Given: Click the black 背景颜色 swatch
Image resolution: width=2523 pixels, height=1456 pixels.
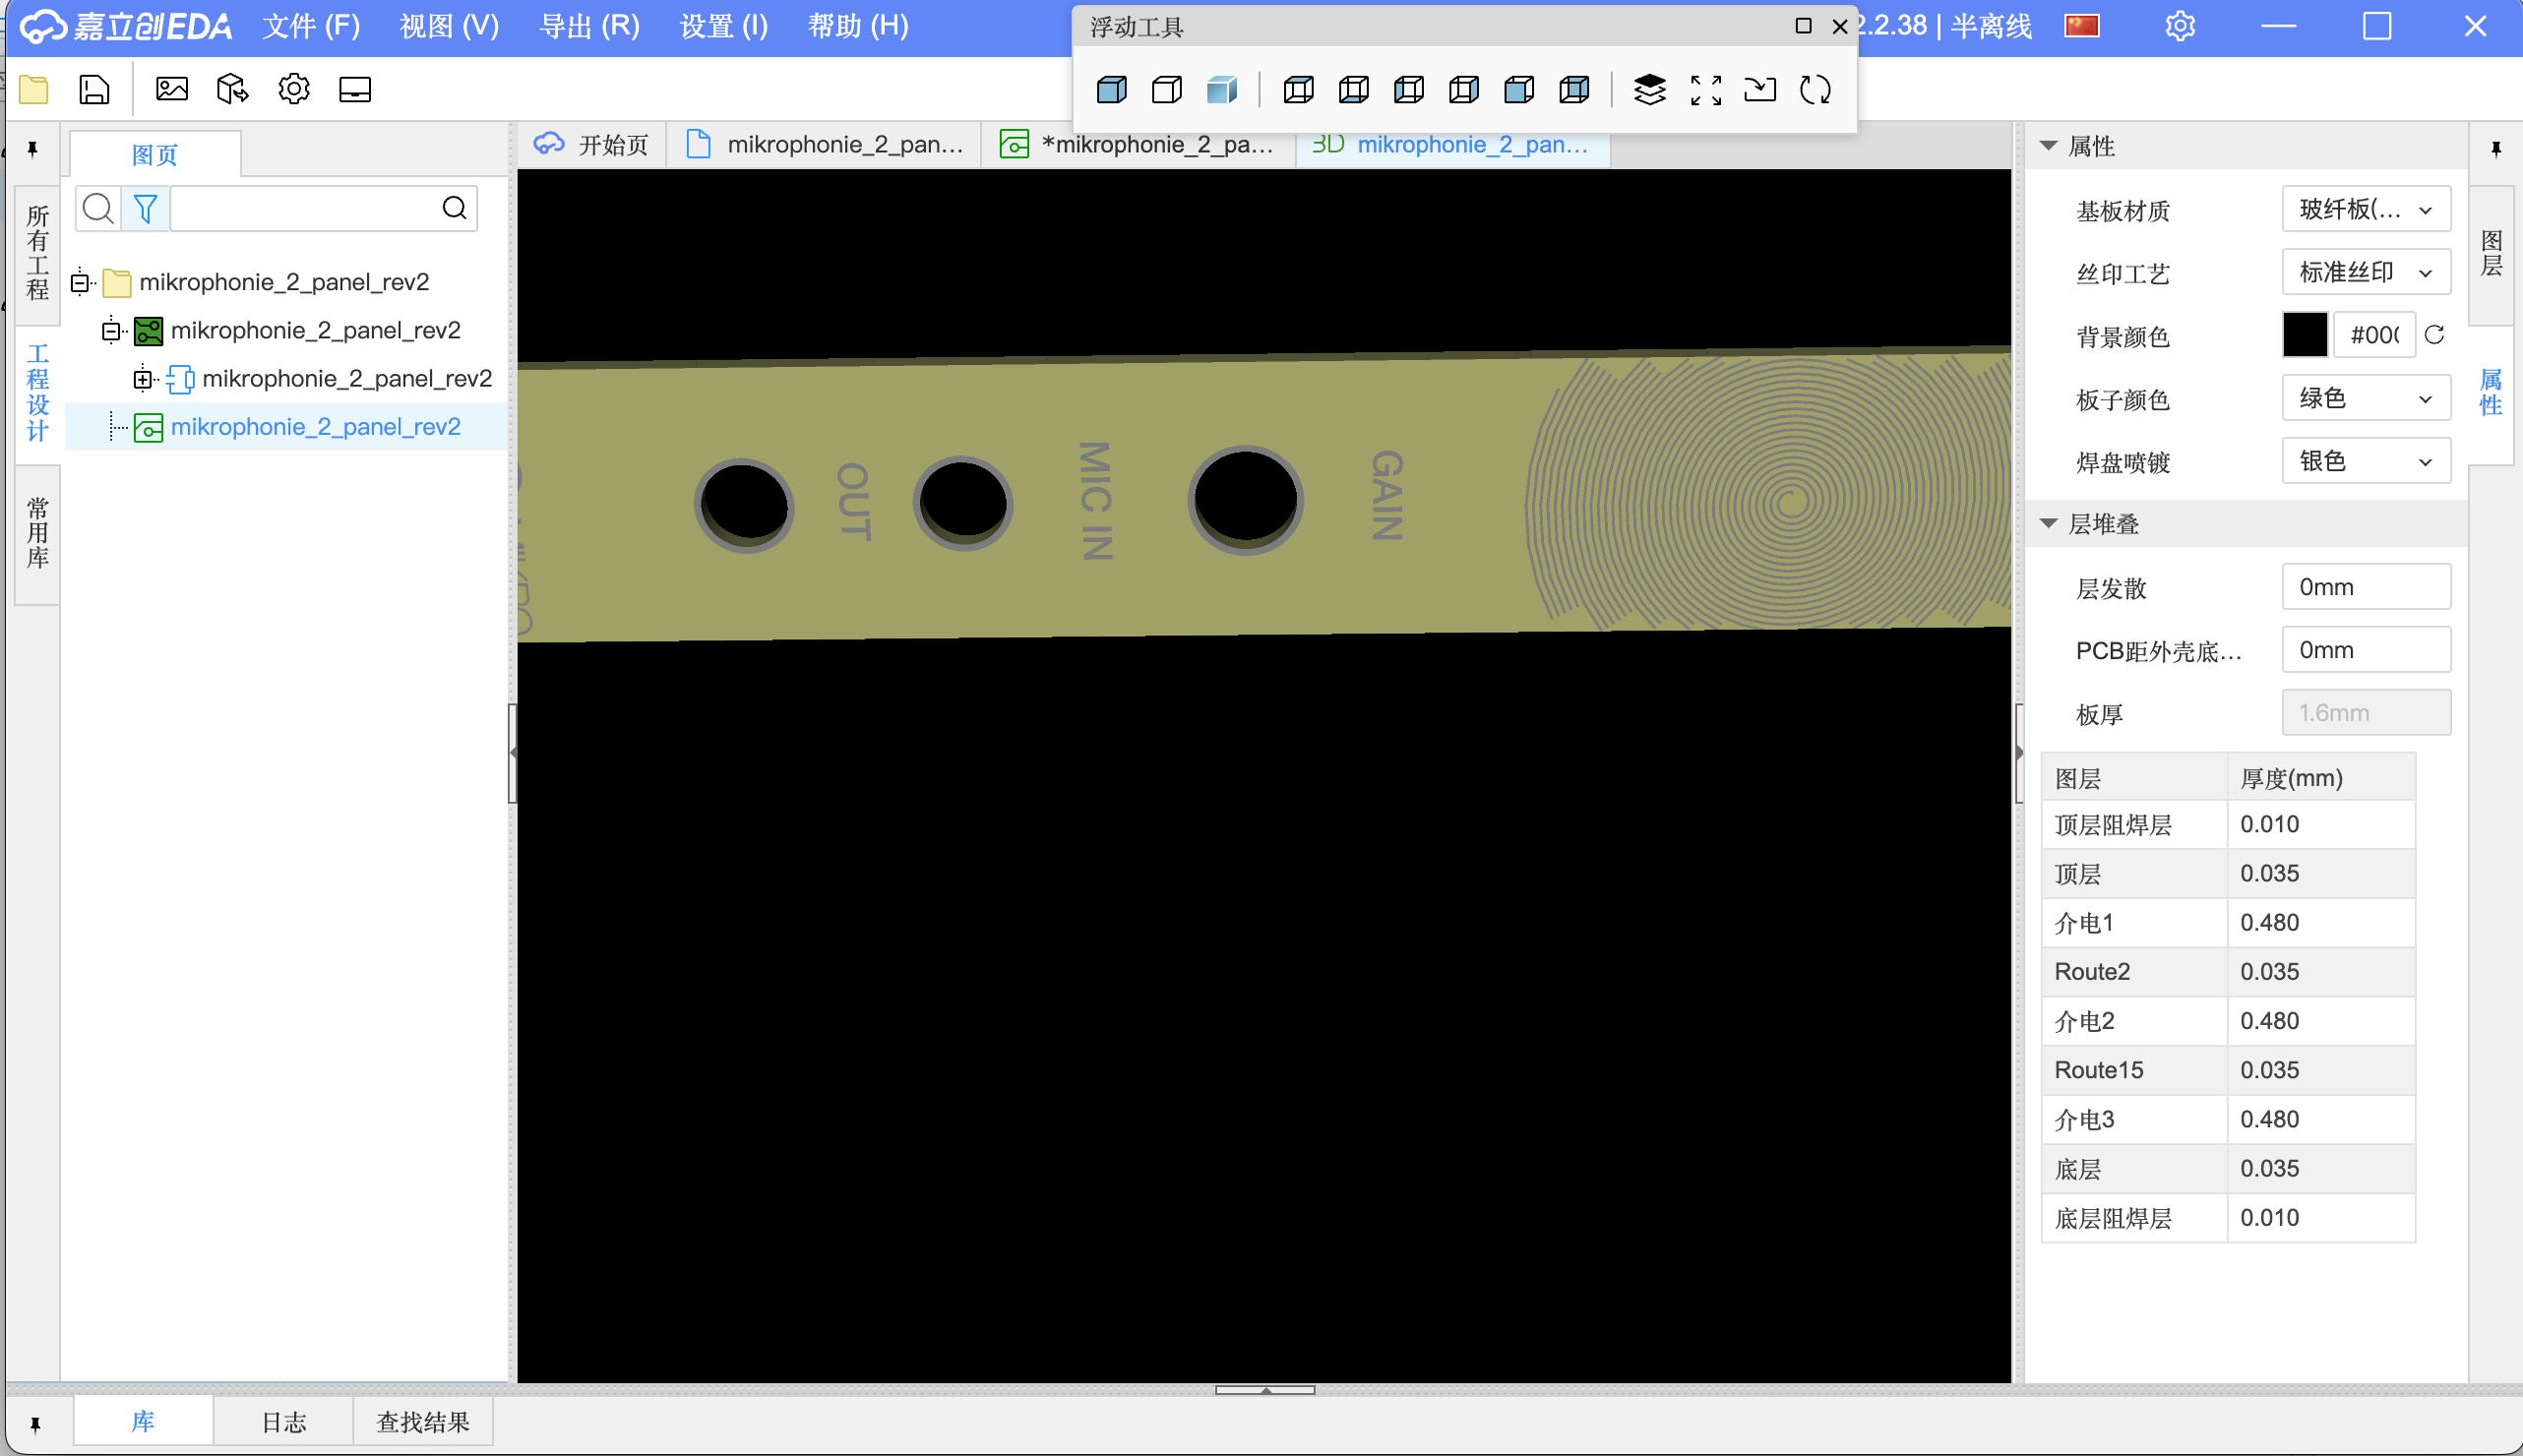Looking at the screenshot, I should coord(2304,335).
